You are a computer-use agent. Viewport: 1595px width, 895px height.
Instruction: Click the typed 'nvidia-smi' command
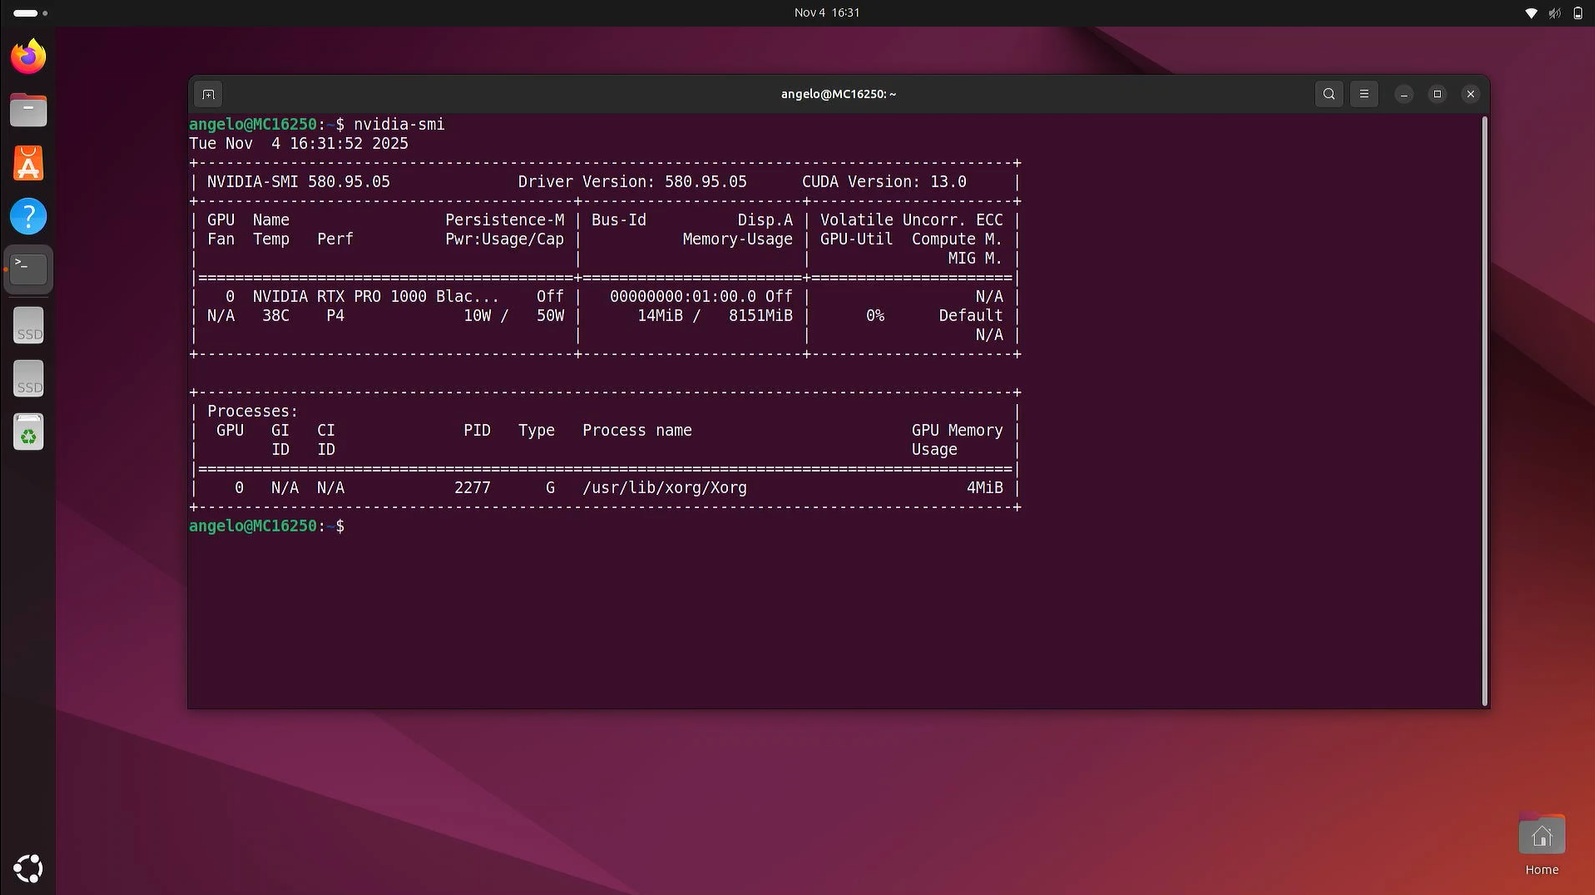[x=399, y=124]
